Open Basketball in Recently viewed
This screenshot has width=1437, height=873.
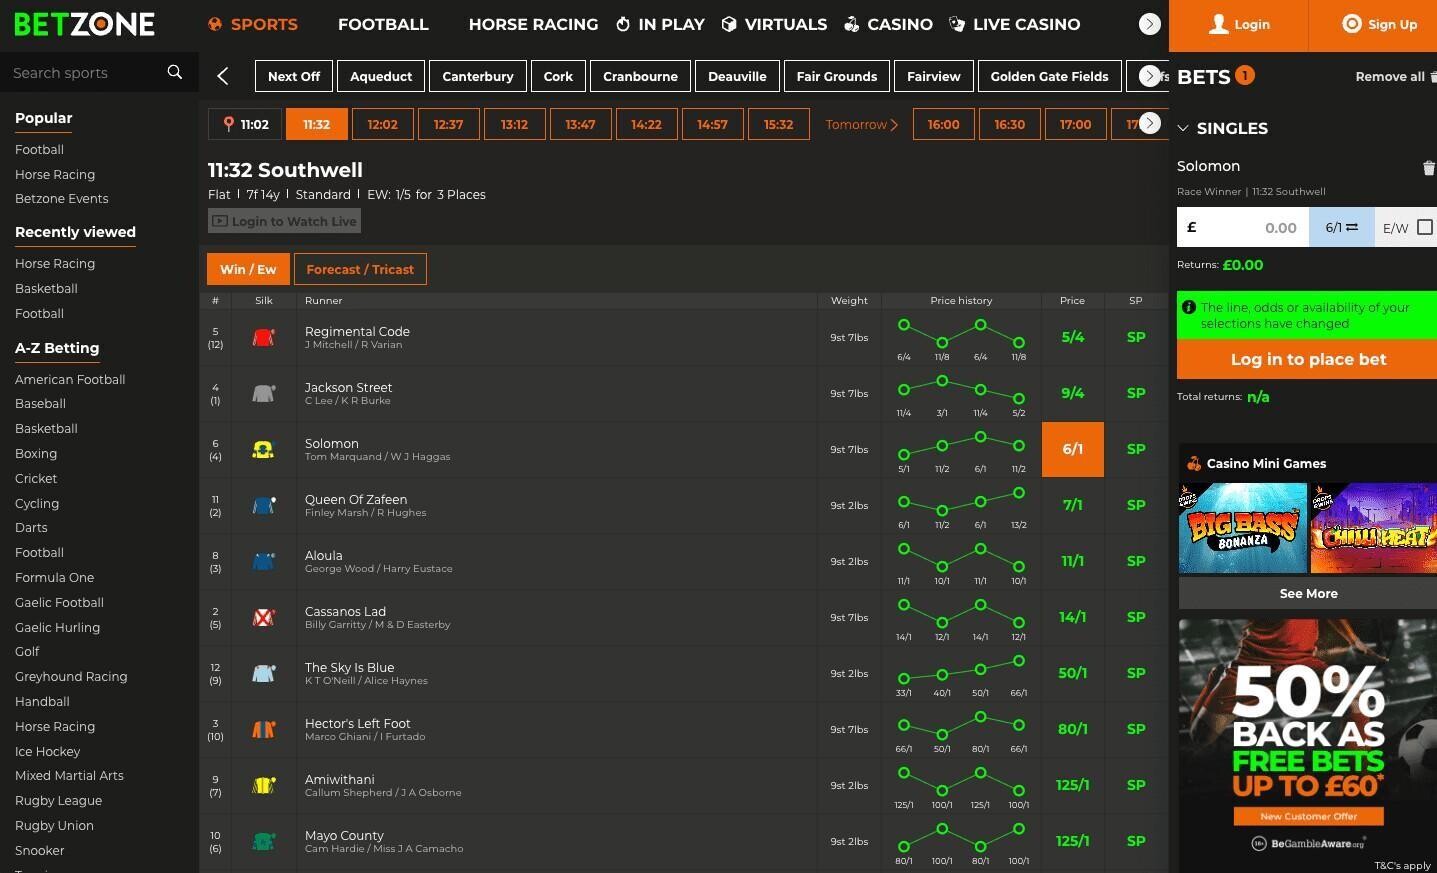click(46, 289)
